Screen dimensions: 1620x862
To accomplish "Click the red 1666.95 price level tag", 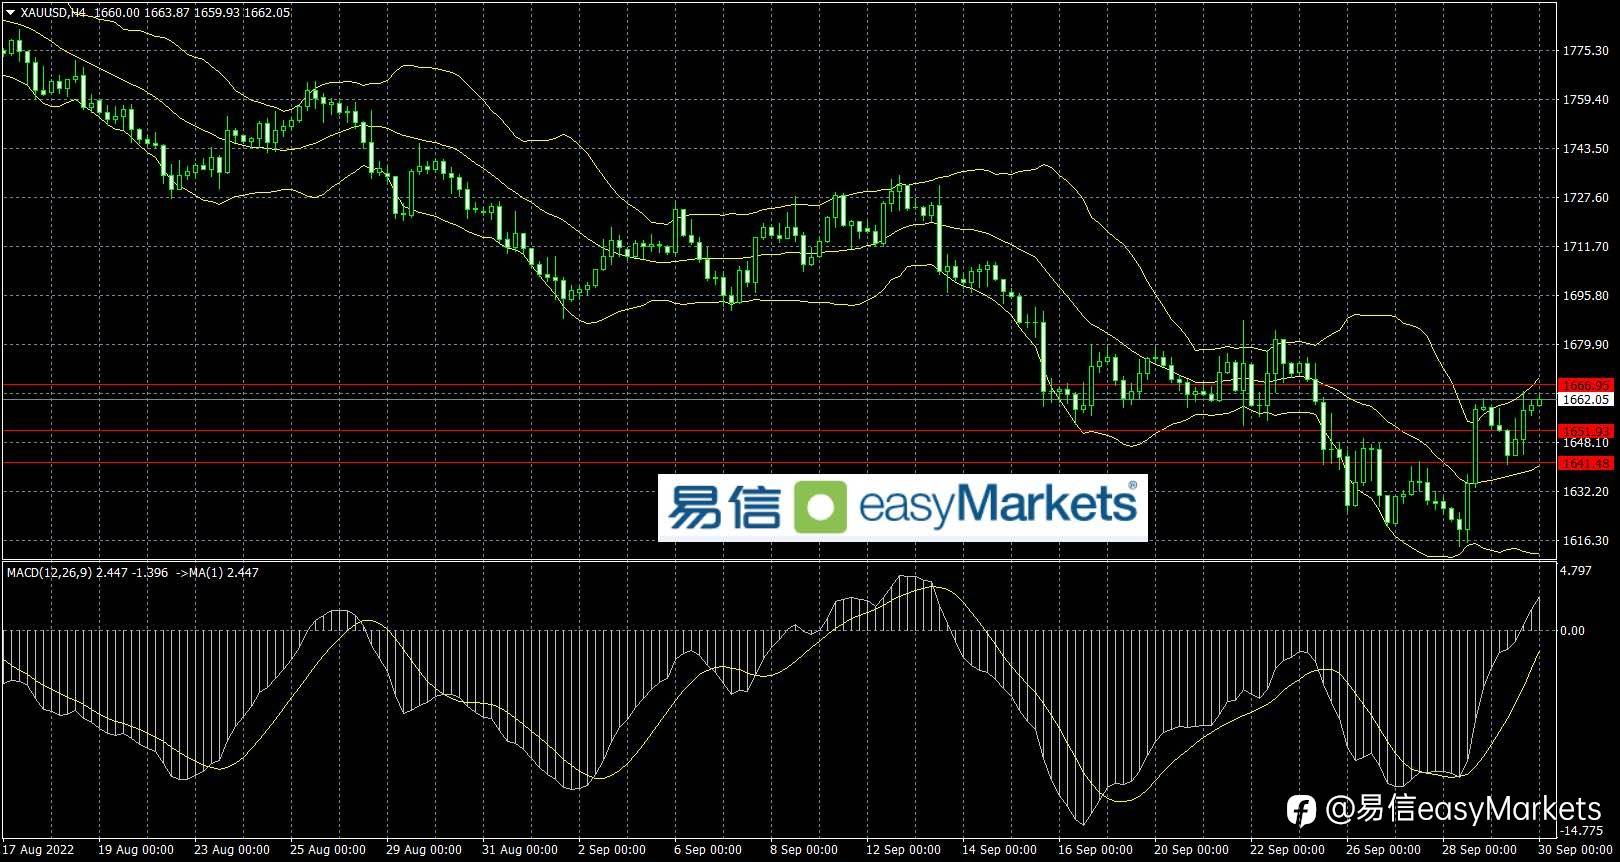I will 1586,385.
